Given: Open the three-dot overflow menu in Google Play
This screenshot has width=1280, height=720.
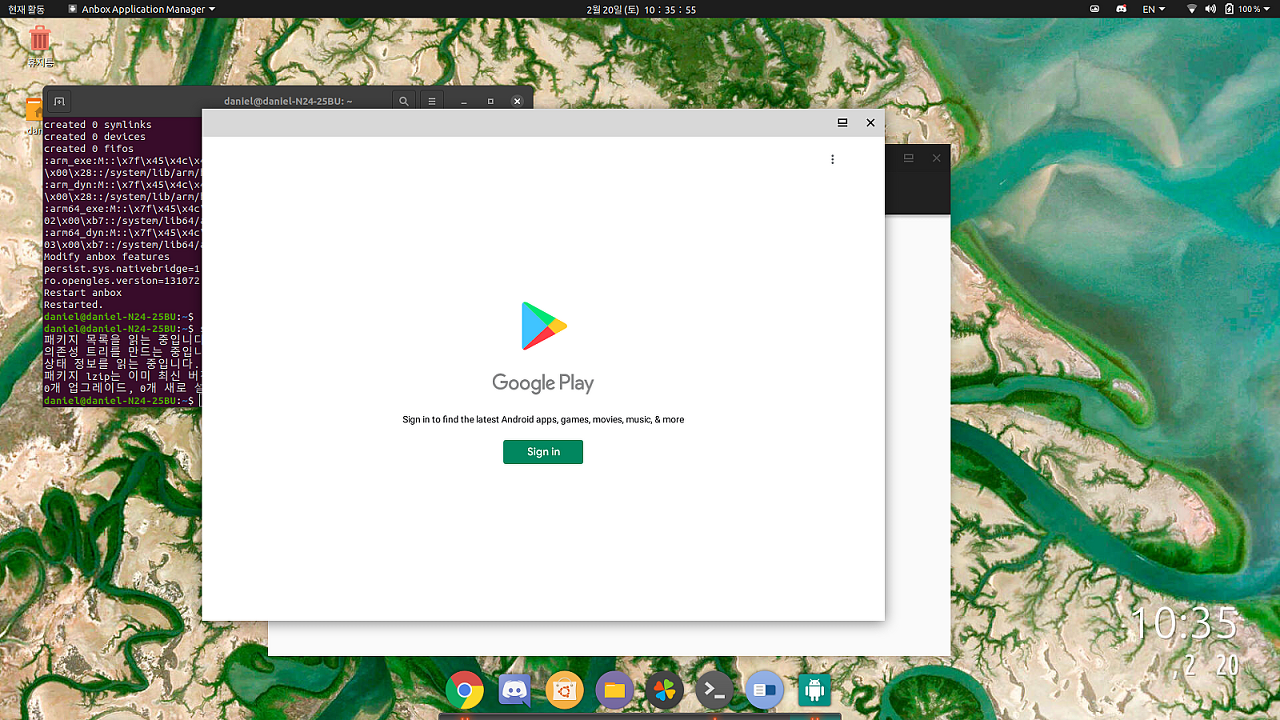Looking at the screenshot, I should coord(832,159).
